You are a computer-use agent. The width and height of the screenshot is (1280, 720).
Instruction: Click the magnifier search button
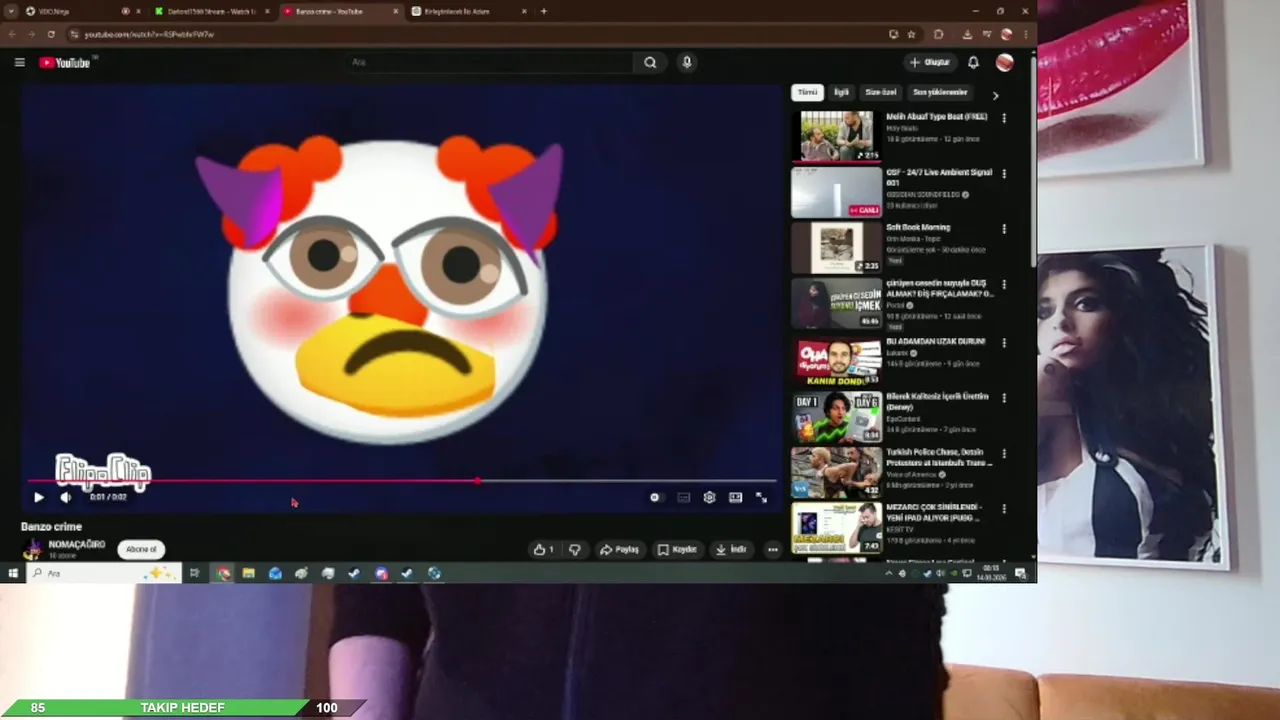pyautogui.click(x=650, y=62)
